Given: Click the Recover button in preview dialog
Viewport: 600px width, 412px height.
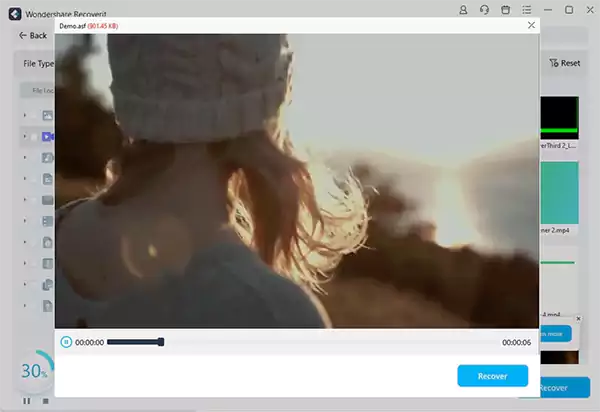Looking at the screenshot, I should (492, 376).
